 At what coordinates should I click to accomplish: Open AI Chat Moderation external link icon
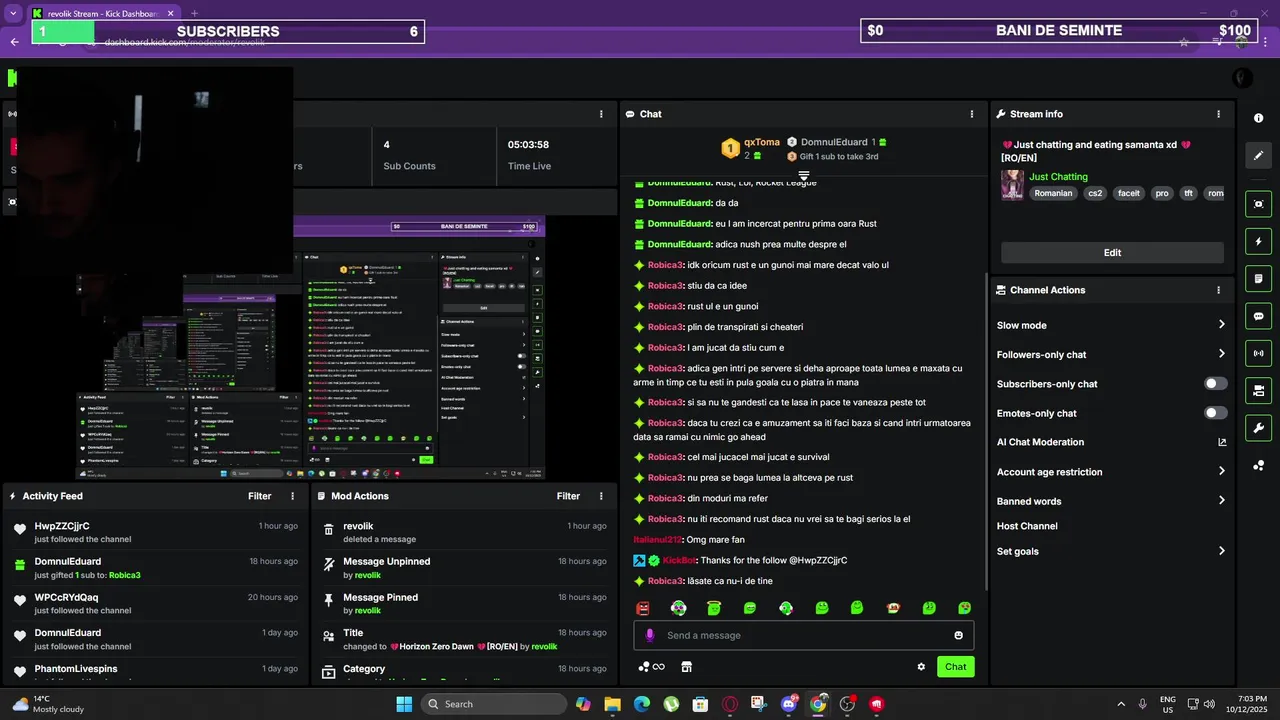[1222, 442]
